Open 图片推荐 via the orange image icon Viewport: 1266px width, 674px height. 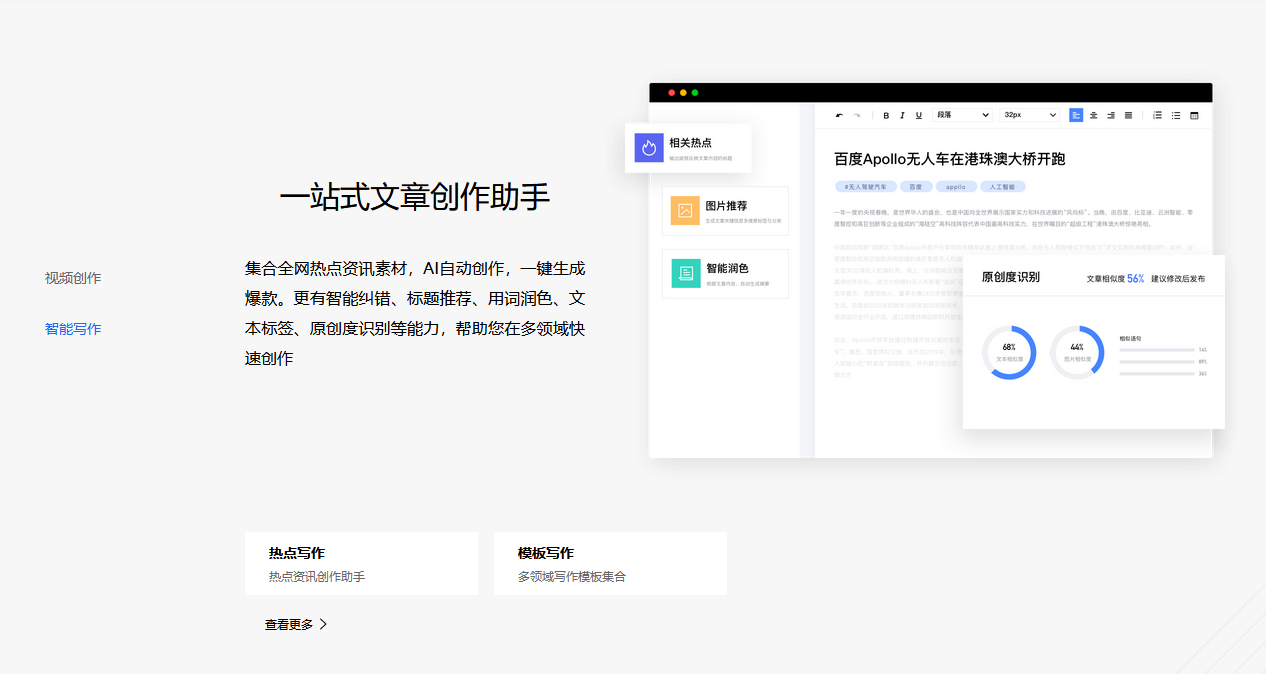coord(684,210)
